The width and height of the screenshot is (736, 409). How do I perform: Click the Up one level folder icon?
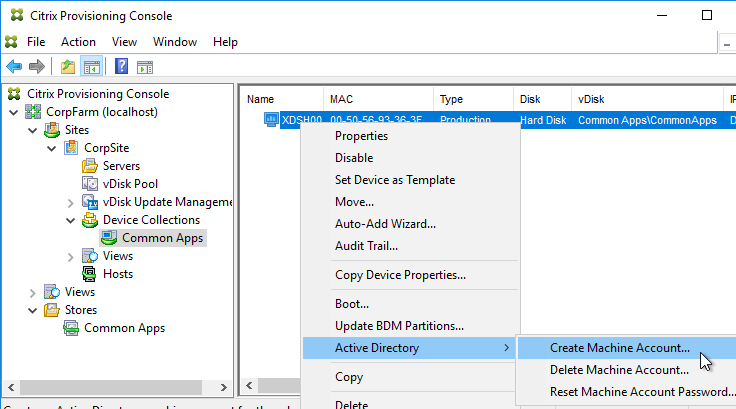point(68,67)
